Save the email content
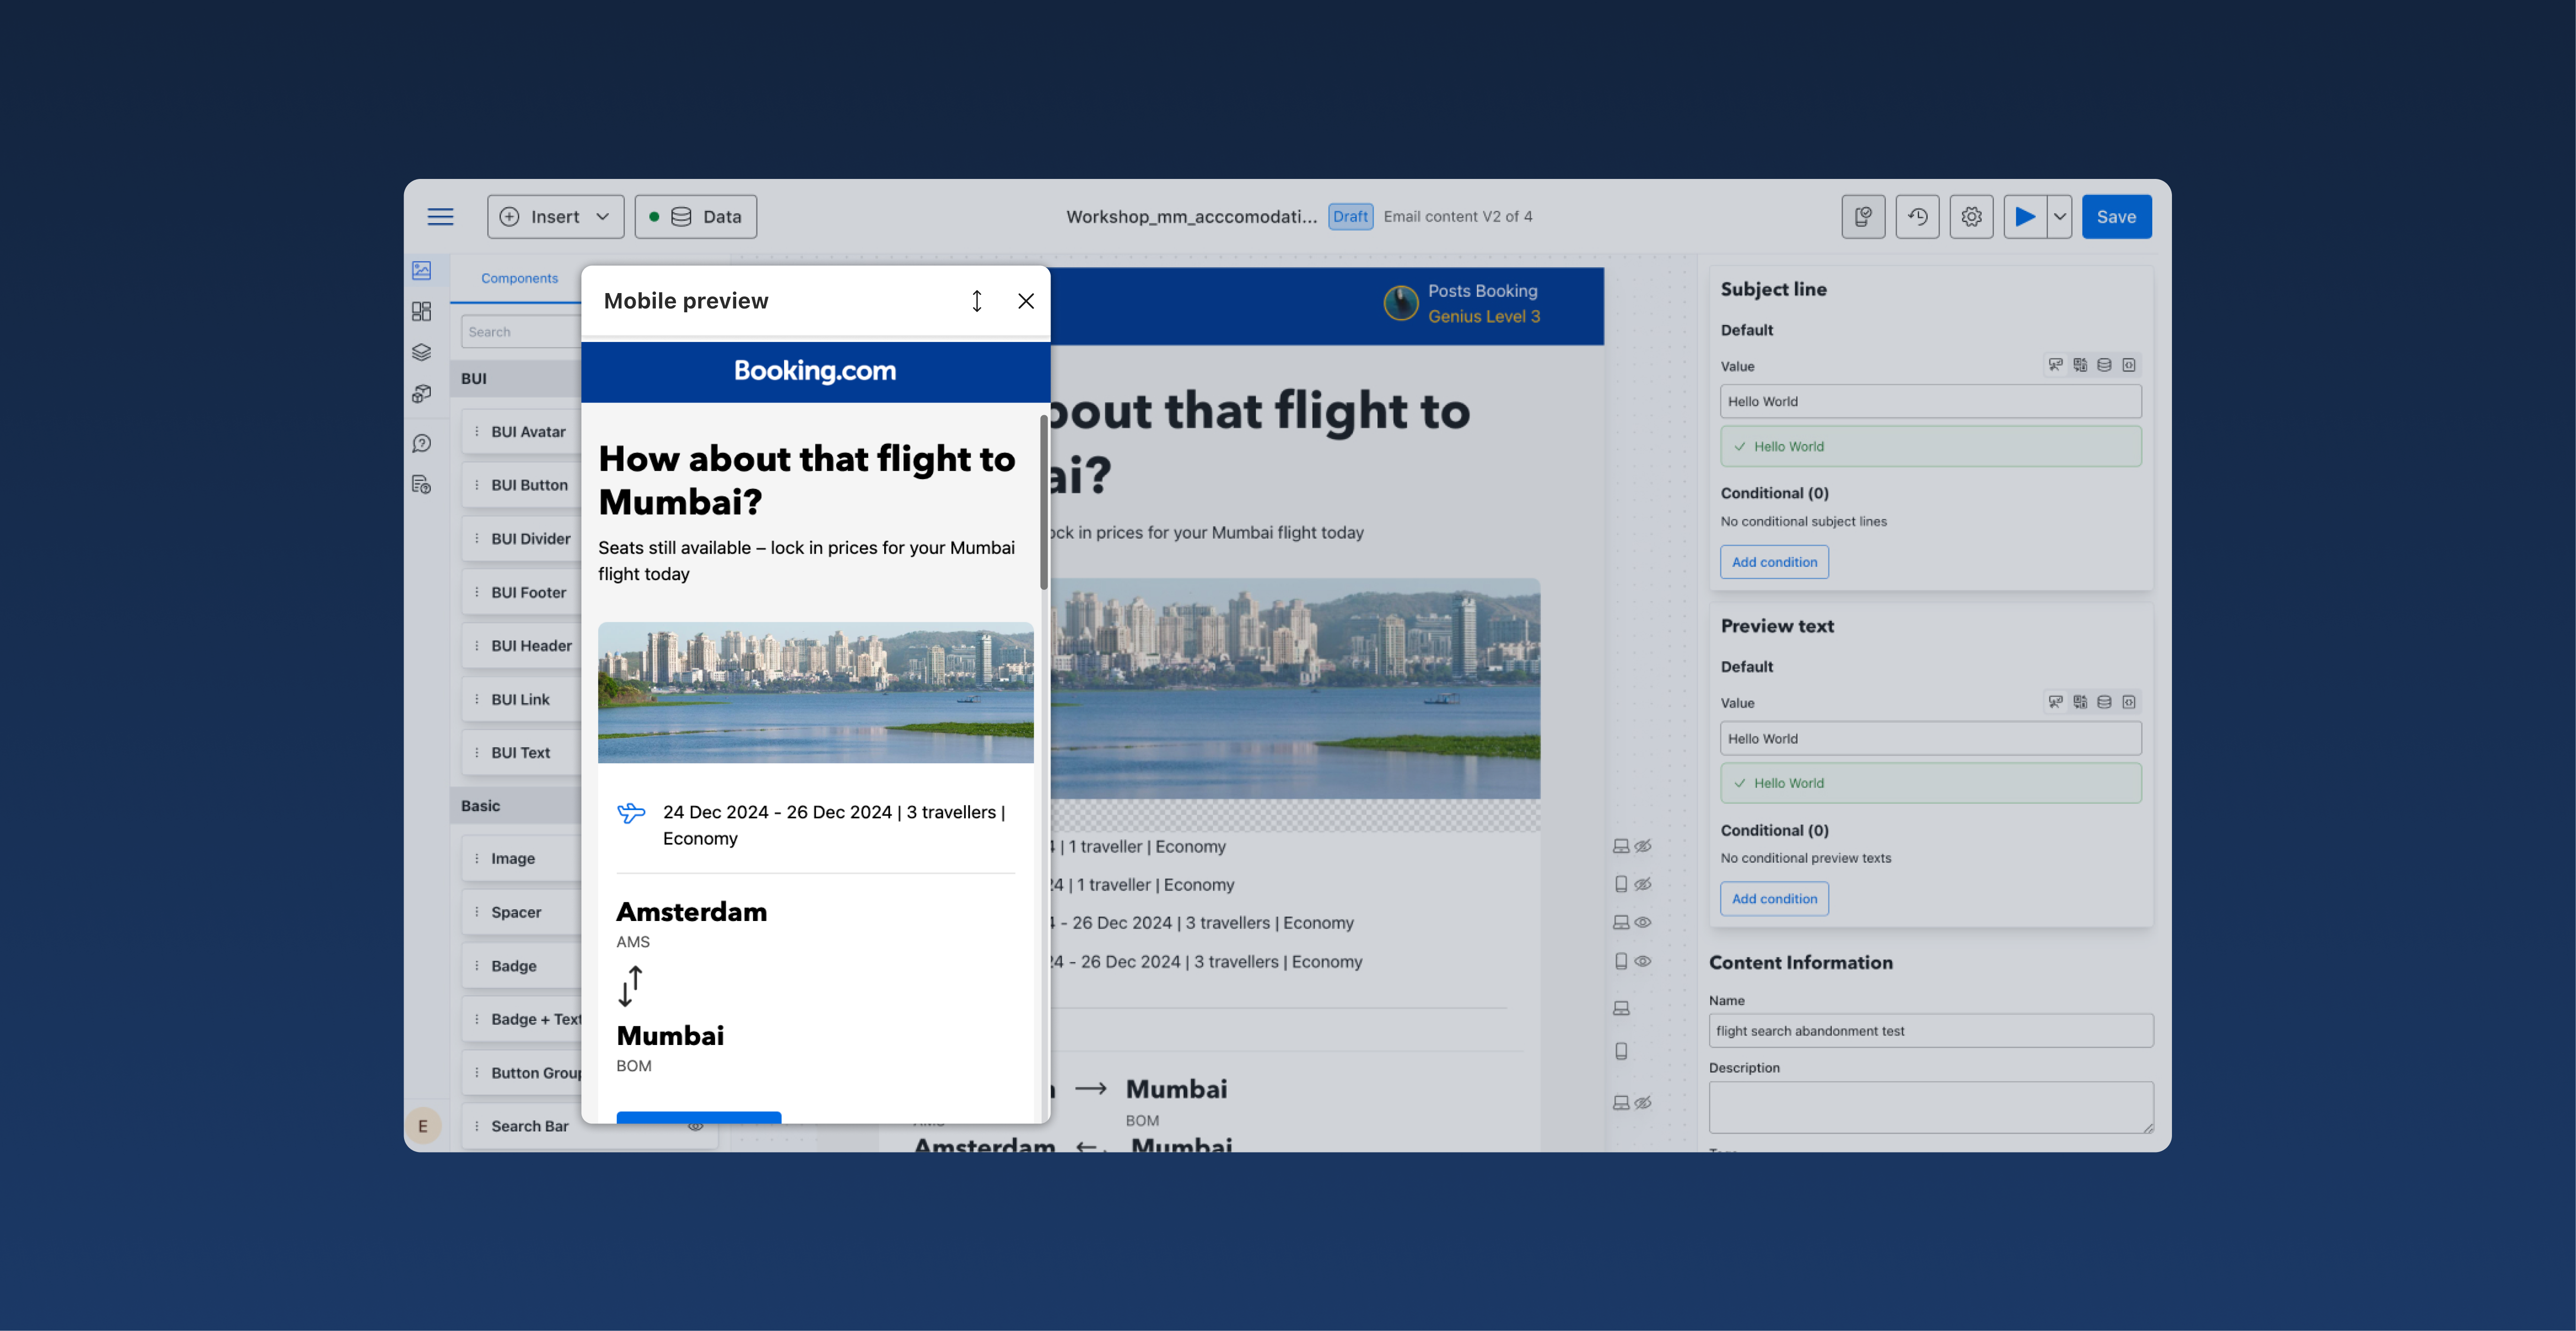Image resolution: width=2576 pixels, height=1331 pixels. tap(2116, 217)
